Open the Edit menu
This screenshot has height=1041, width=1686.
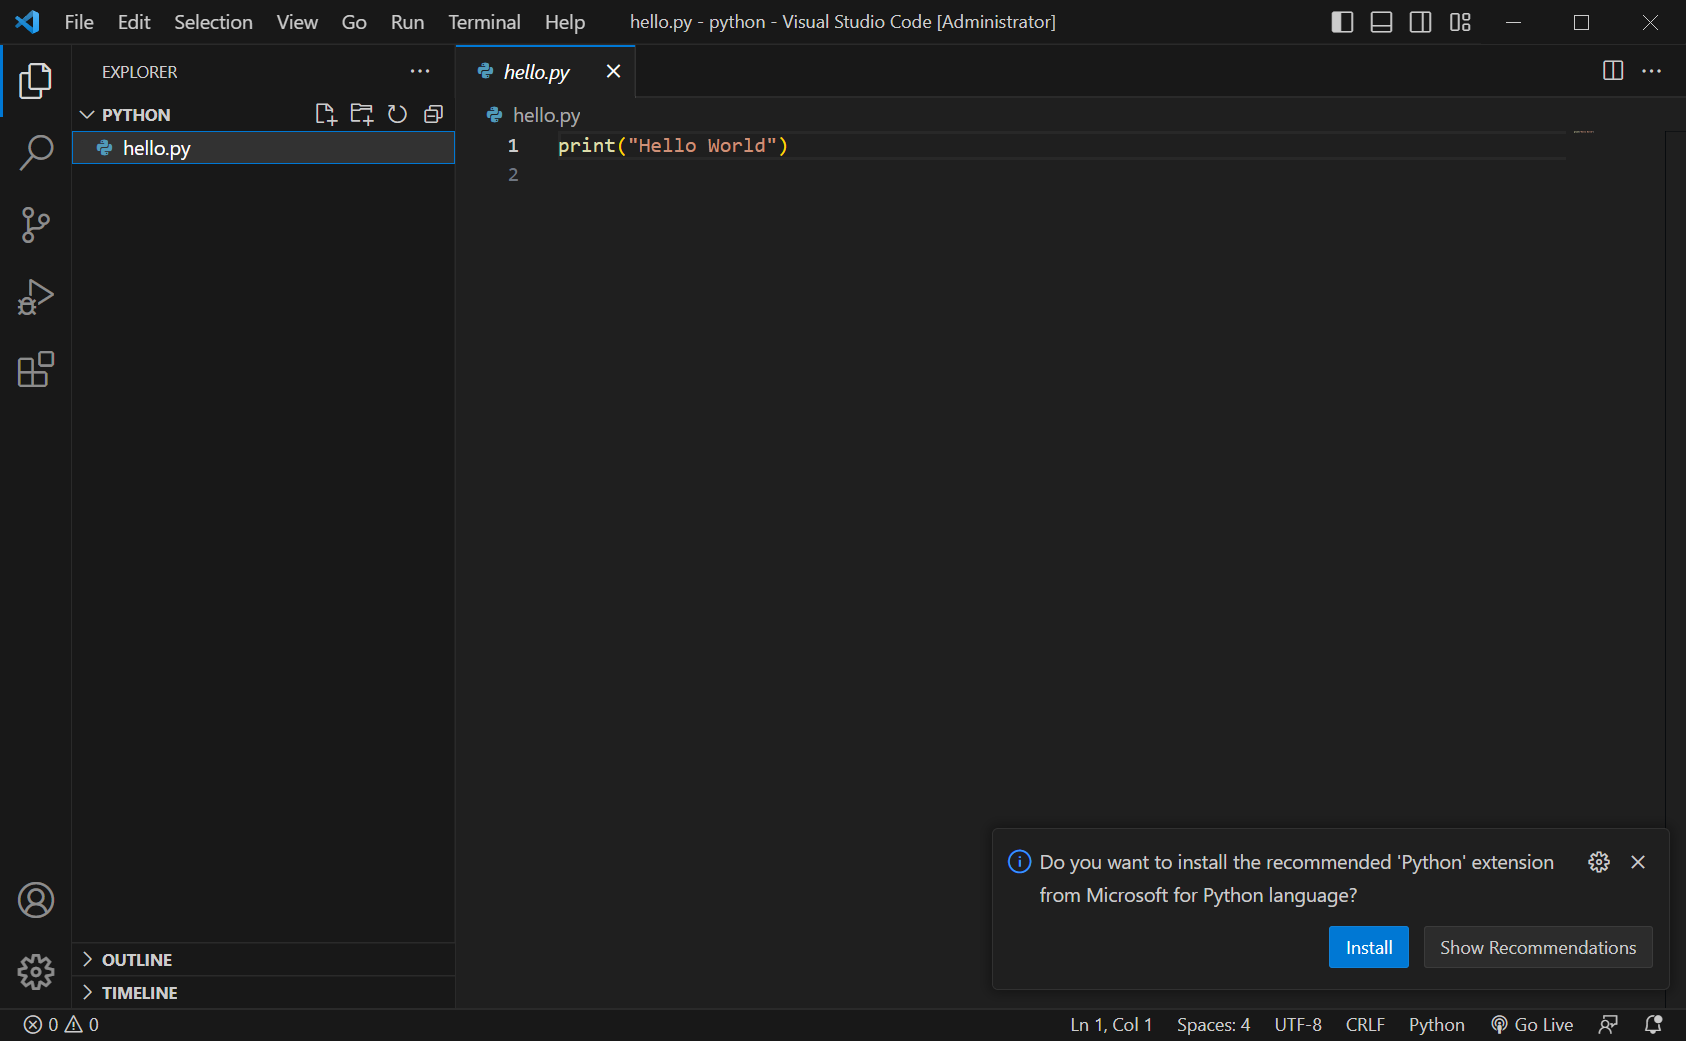coord(134,22)
